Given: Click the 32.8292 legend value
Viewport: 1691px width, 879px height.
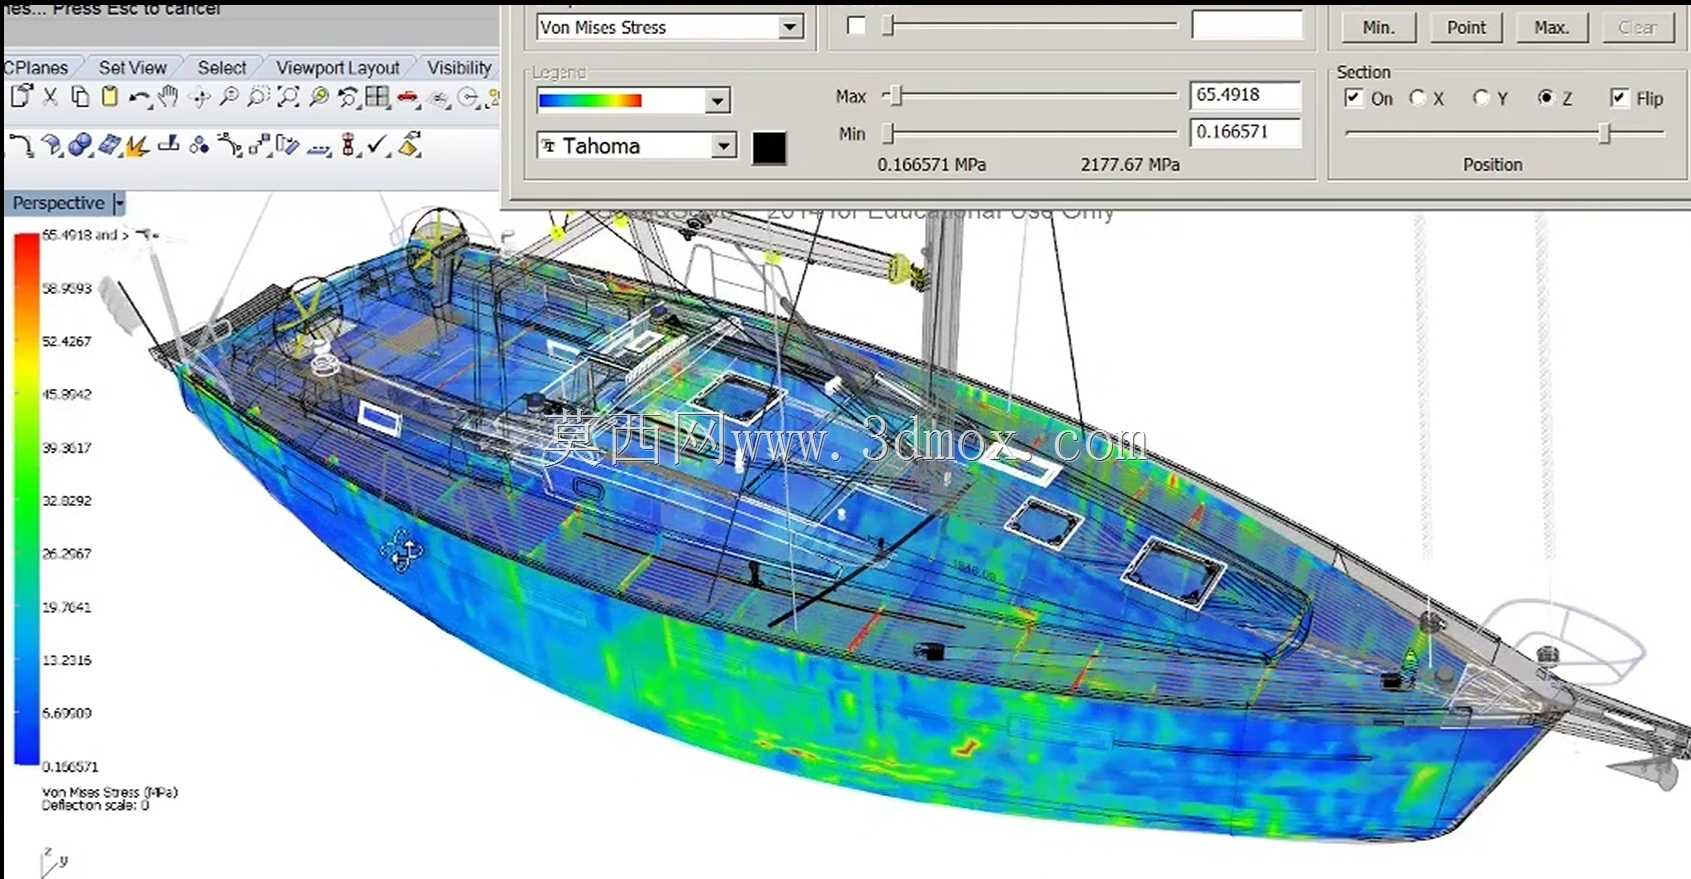Looking at the screenshot, I should [67, 500].
